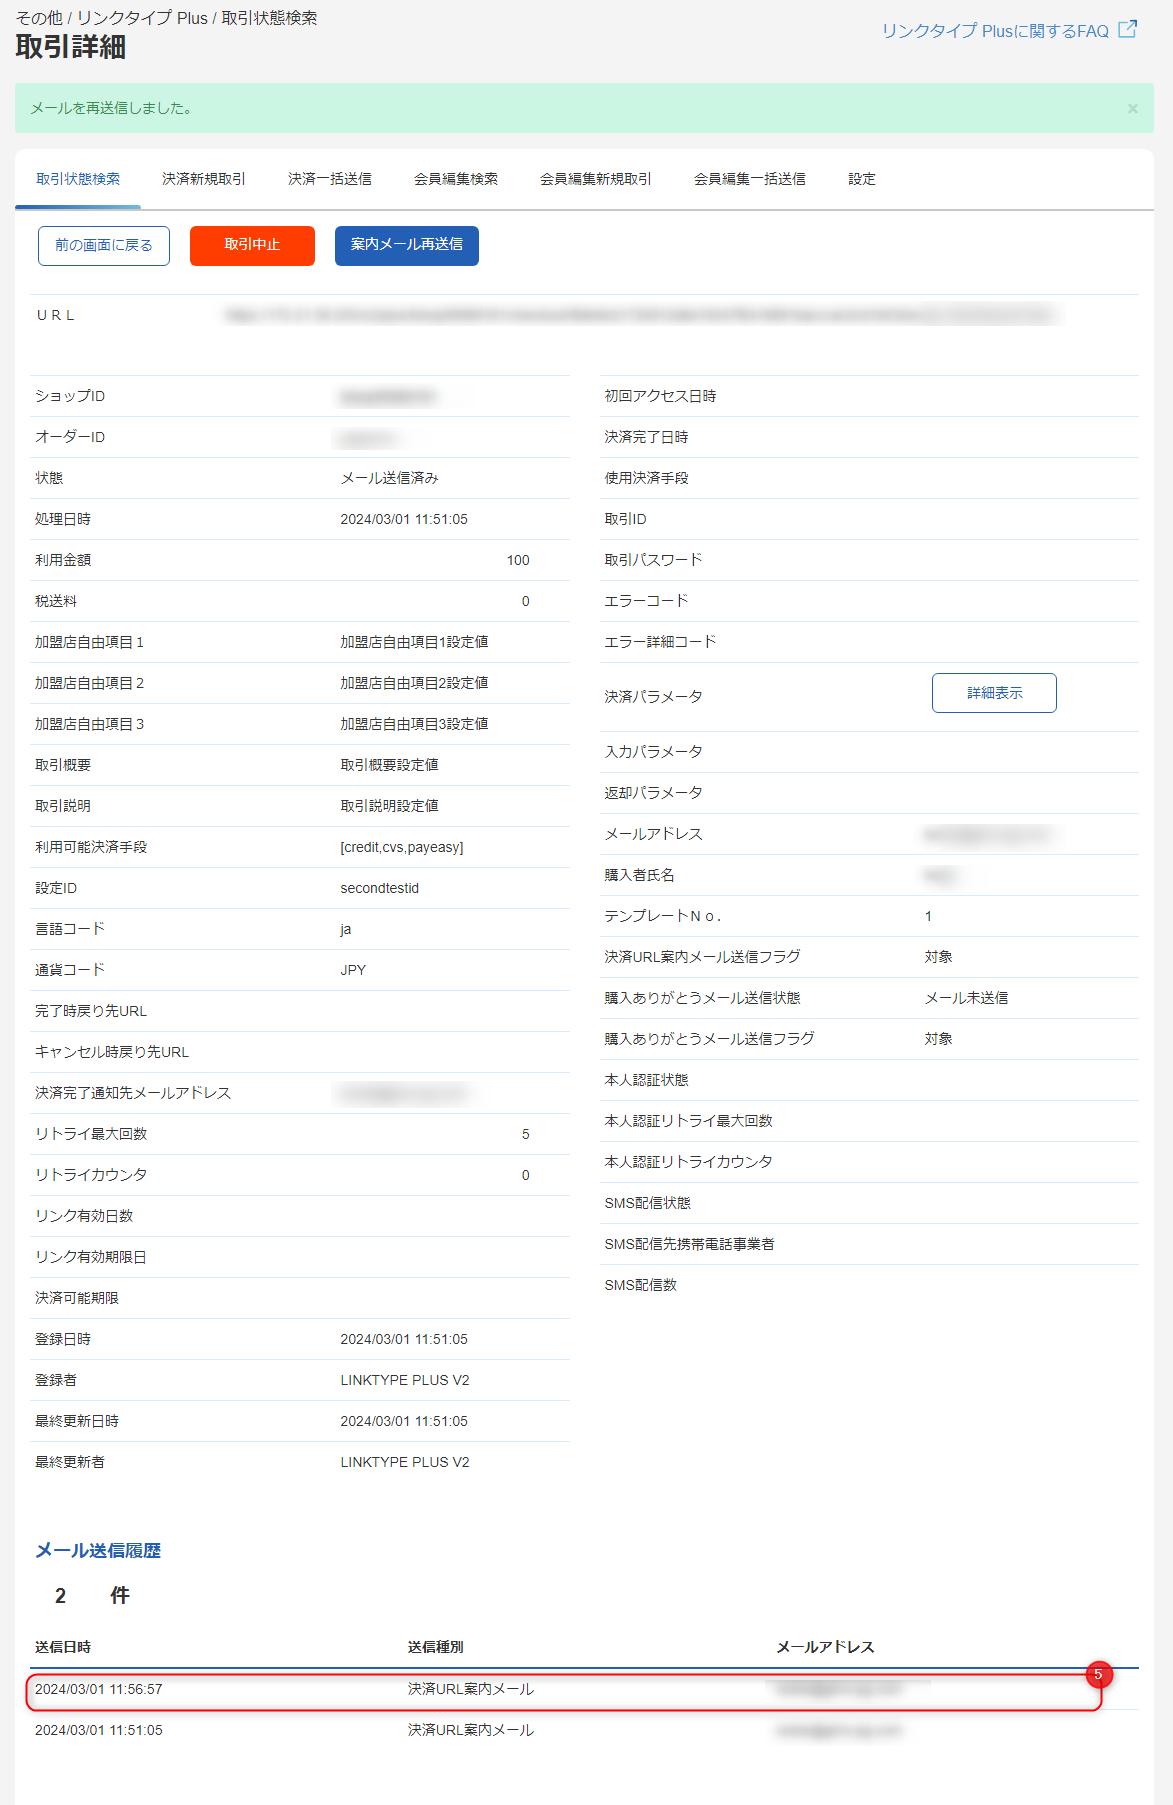Click the 購入ありがとうメール送信状態 value メール未送信
The image size is (1173, 1805).
click(966, 998)
